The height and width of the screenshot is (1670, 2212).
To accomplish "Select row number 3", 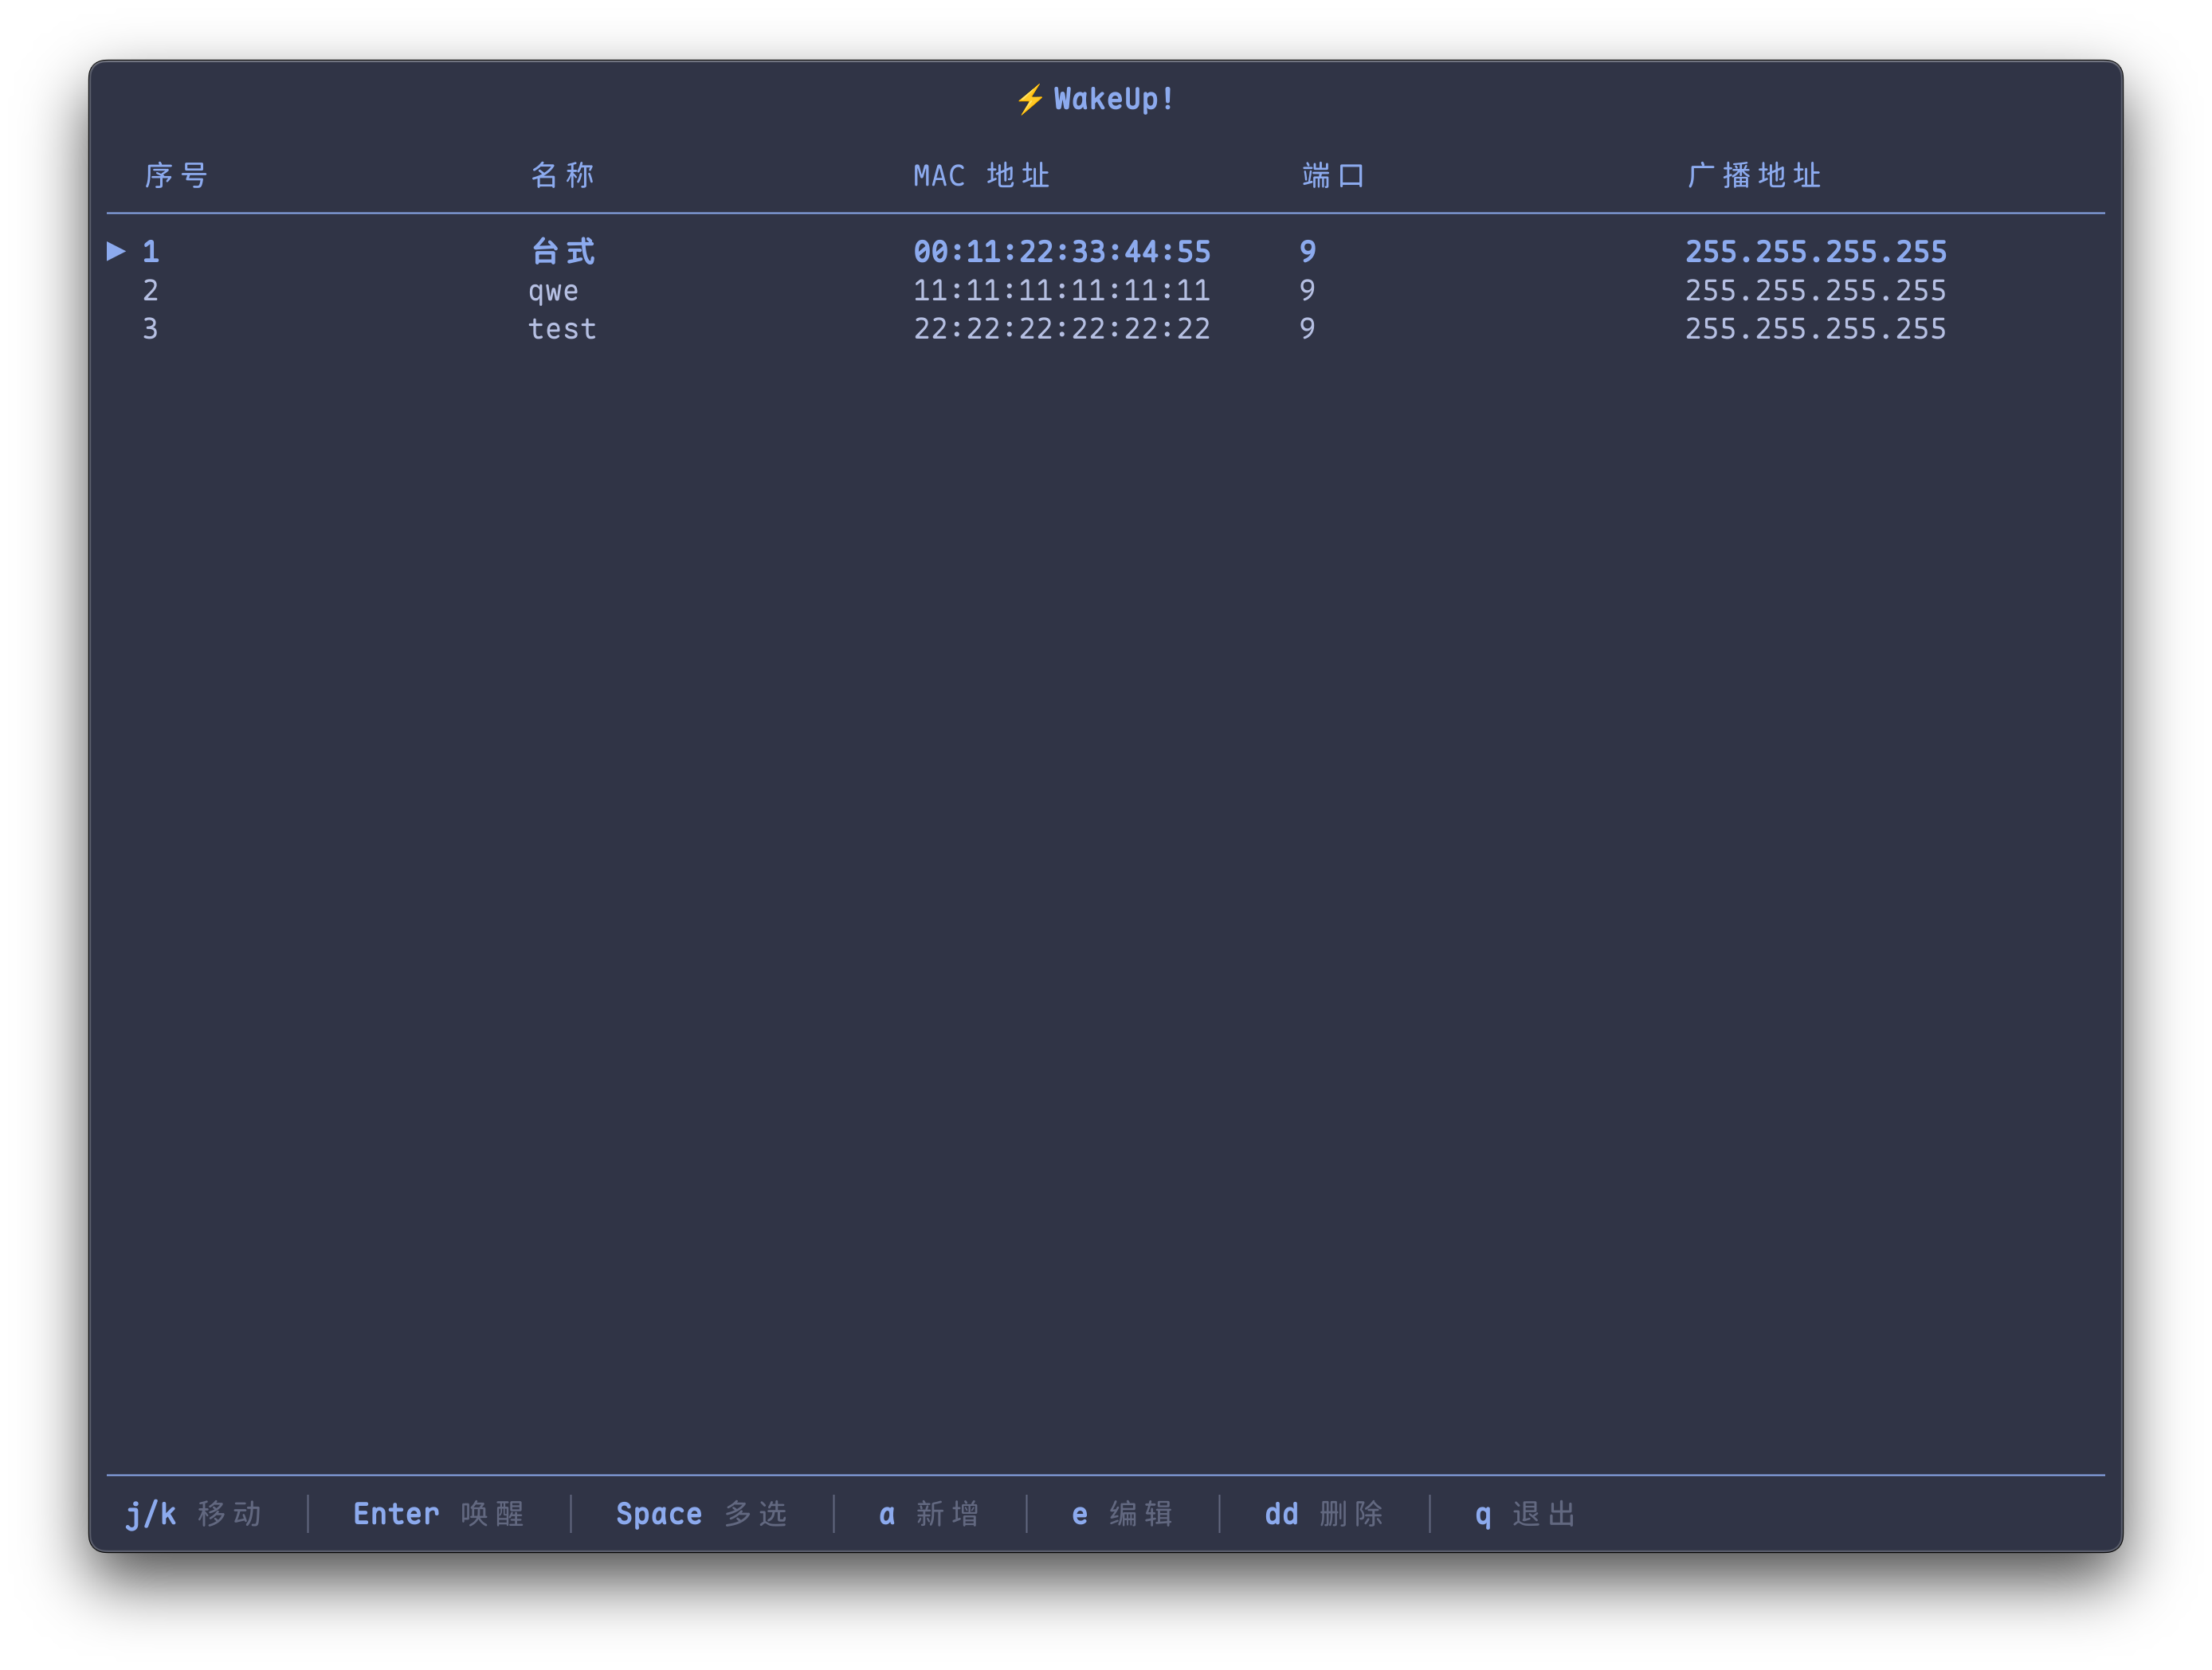I will (x=151, y=329).
